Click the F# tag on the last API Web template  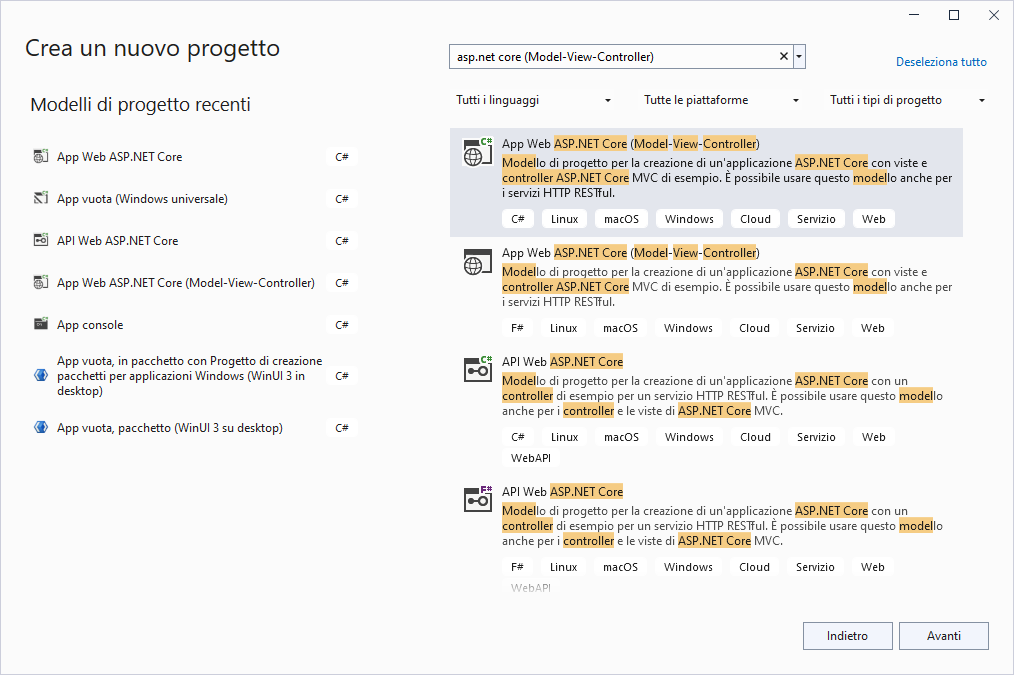coord(517,567)
